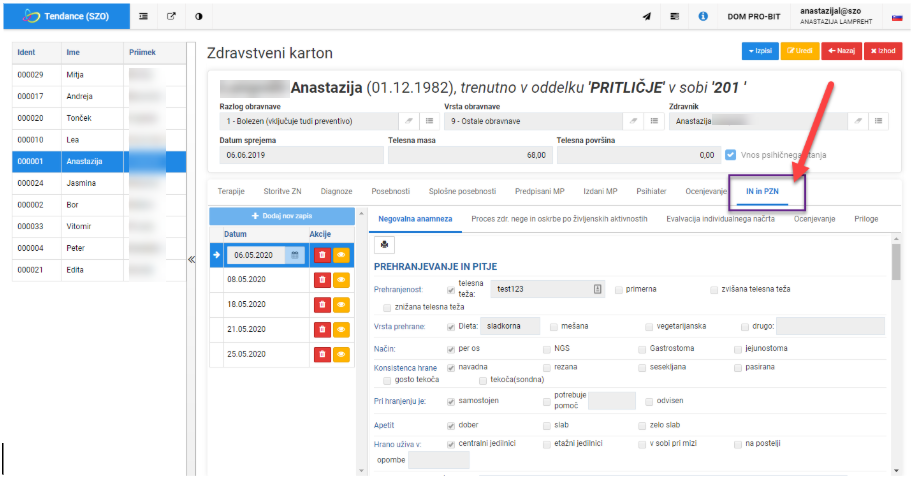Screen dimensions: 911x481
Task: Clear Razlog obravnave with eraser icon
Action: pyautogui.click(x=408, y=121)
